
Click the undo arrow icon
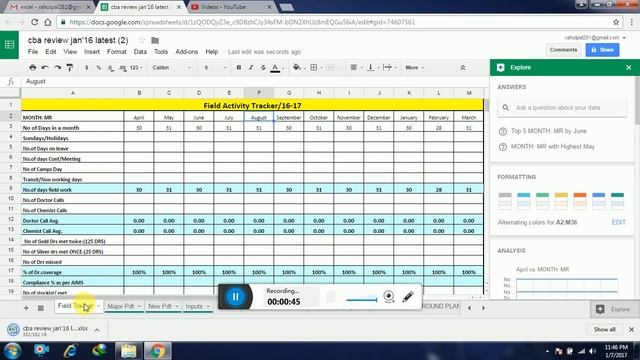click(45, 67)
